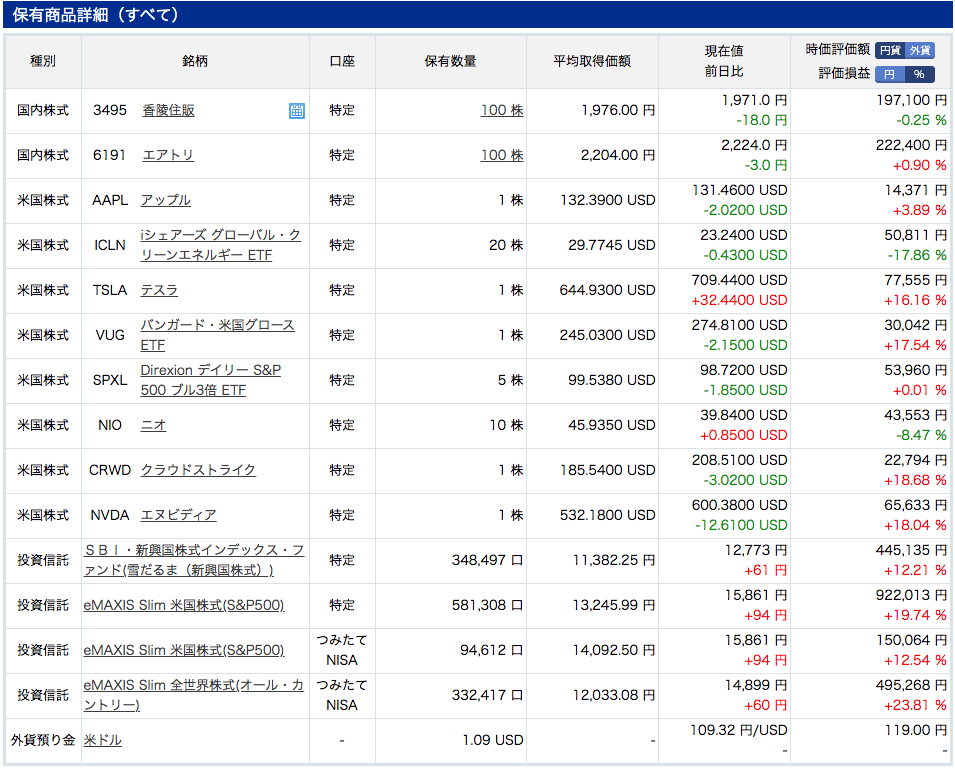This screenshot has height=770, width=955.
Task: Click the 保有商品詳細(すべて) title bar
Action: pos(478,15)
